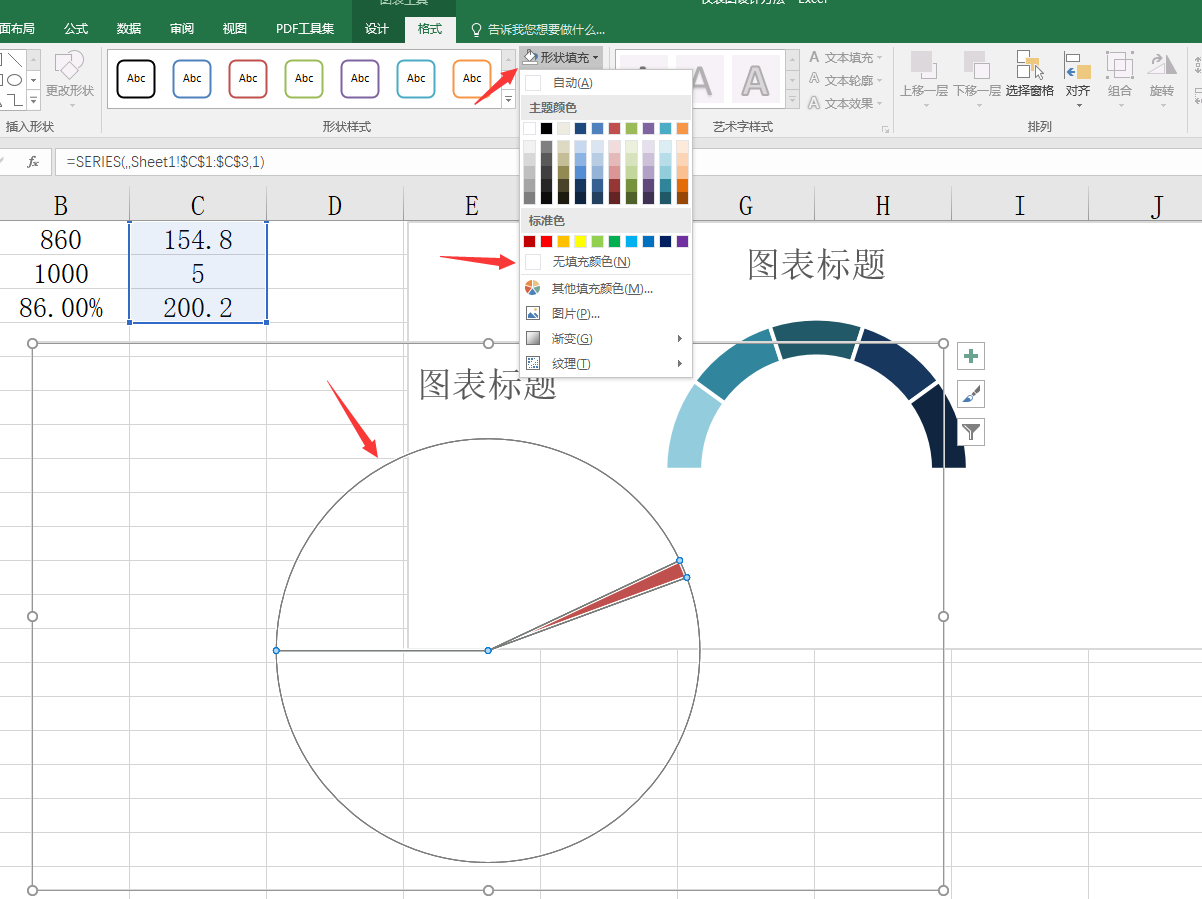Click the gradient icon beside 渐变(G)
Screen dimensions: 1202x899
pyautogui.click(x=533, y=338)
